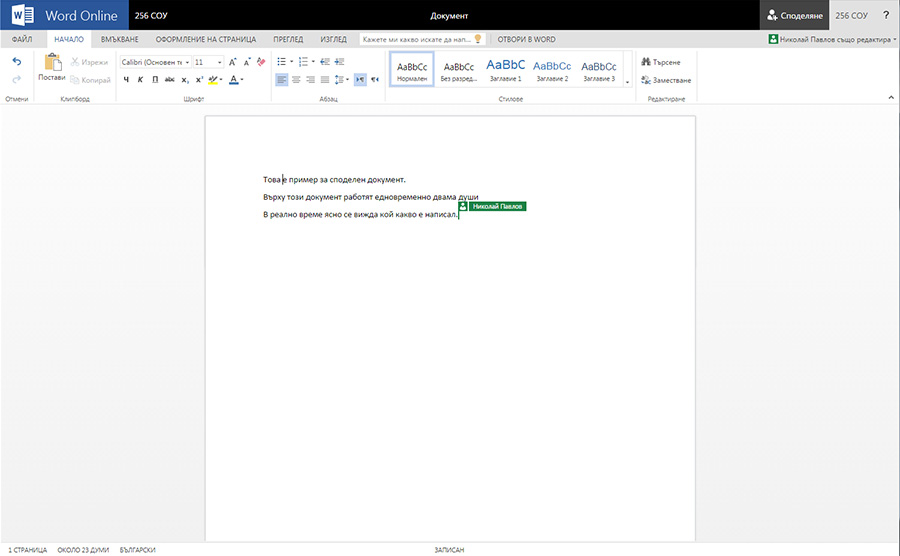
Task: Click ОТВОРИ В WORD link
Action: point(526,40)
